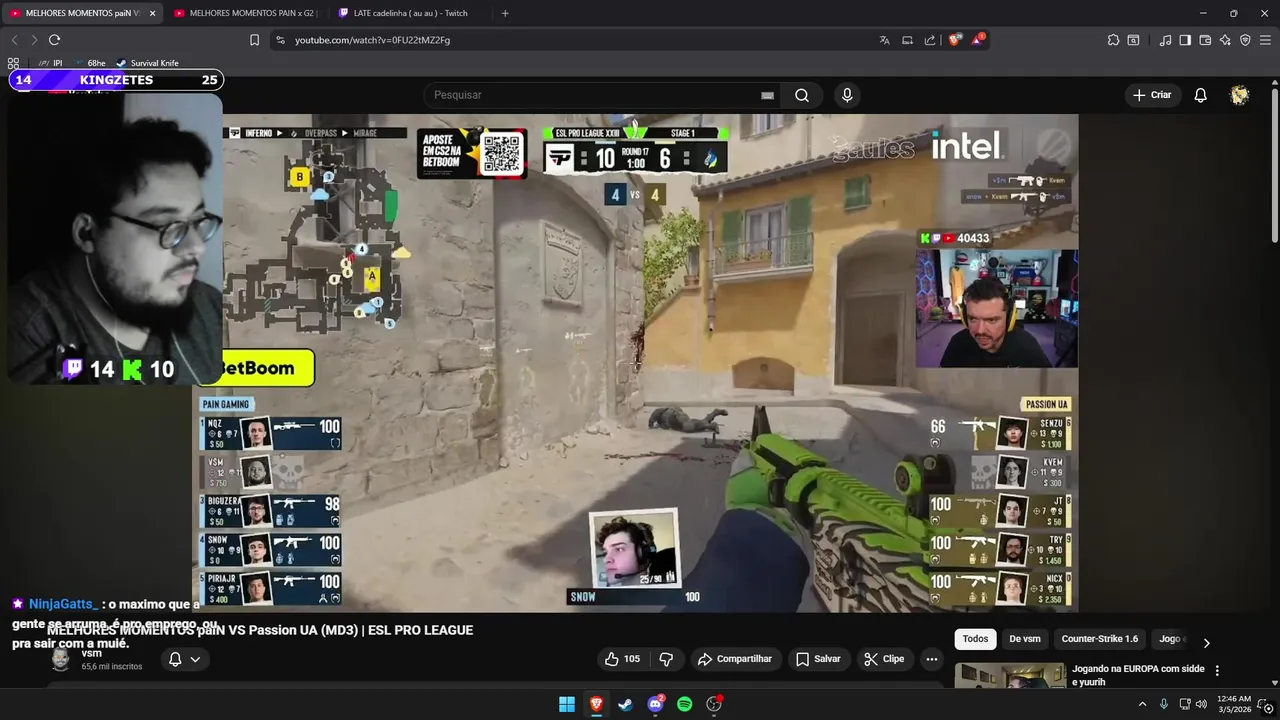Open a new browser tab
This screenshot has height=720, width=1280.
coord(505,13)
